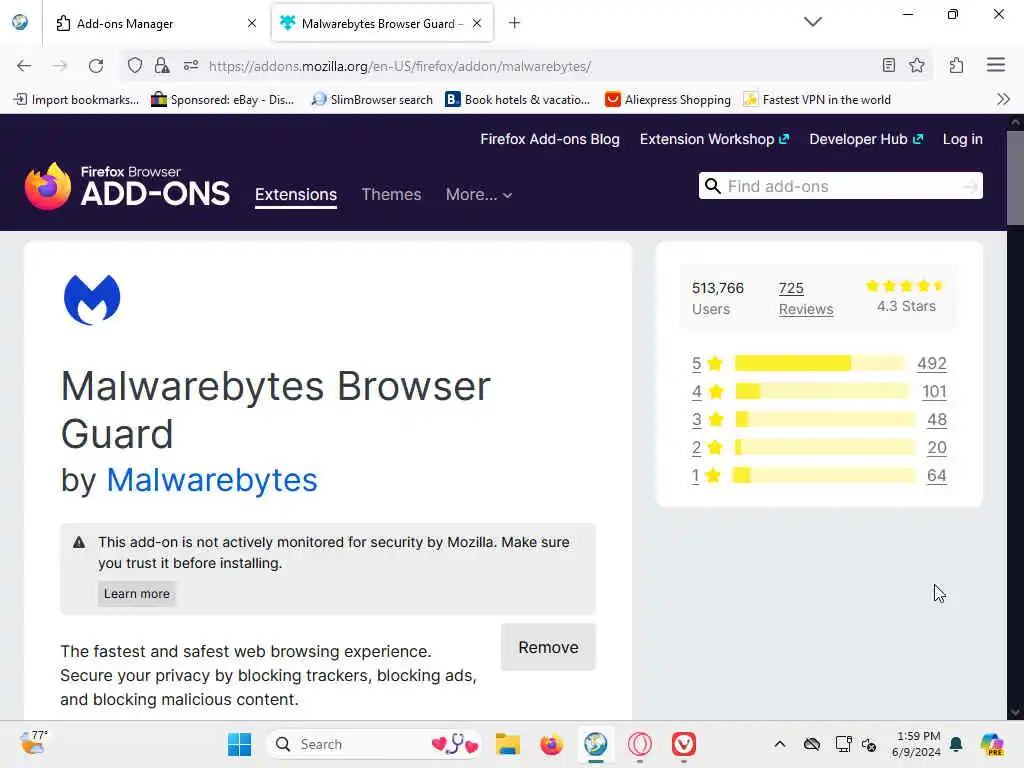1024x768 pixels.
Task: Open the 48 three-star reviews count
Action: point(936,419)
